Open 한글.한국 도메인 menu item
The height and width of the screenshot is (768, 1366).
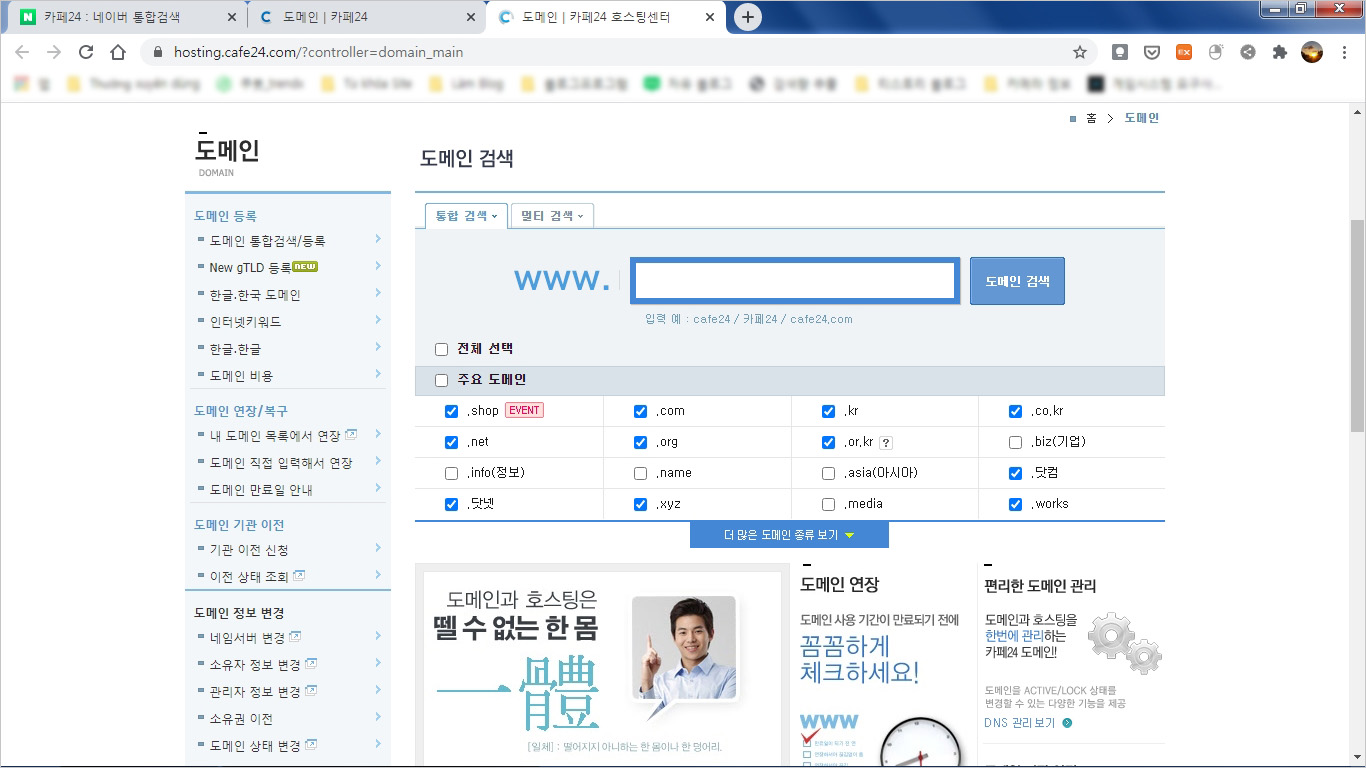point(255,295)
